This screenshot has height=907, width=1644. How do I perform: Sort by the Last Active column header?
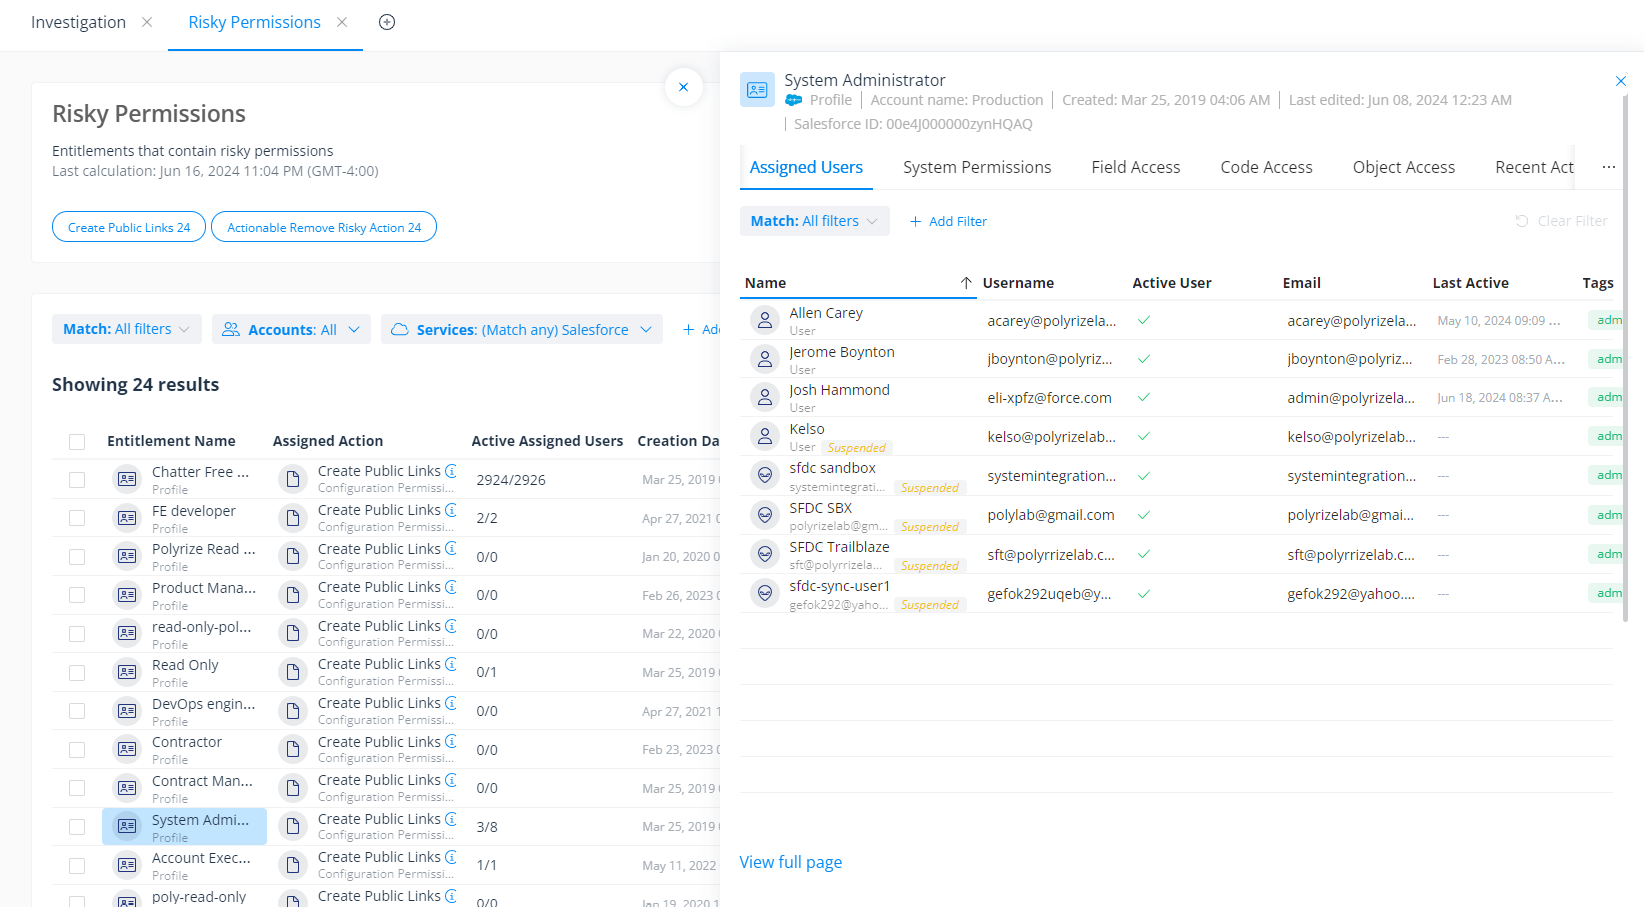point(1470,283)
